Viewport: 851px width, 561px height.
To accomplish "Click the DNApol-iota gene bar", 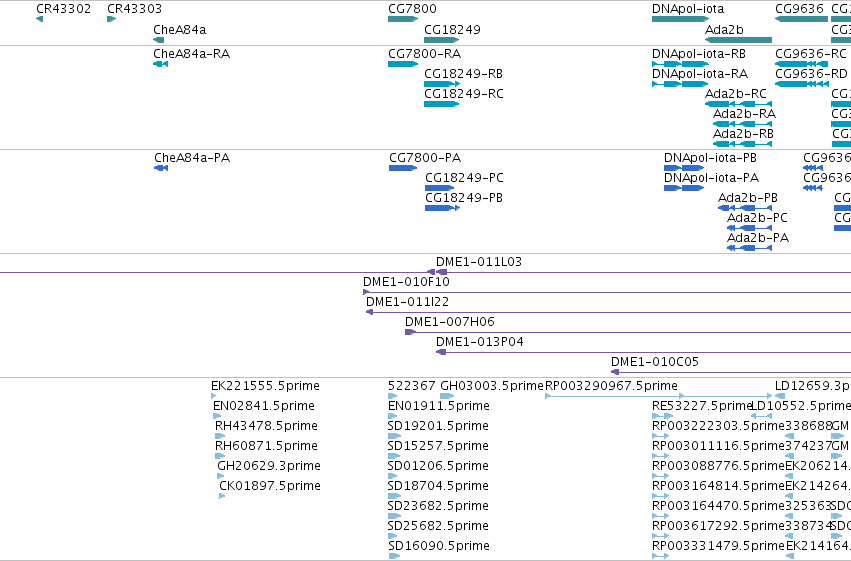I will pyautogui.click(x=681, y=19).
